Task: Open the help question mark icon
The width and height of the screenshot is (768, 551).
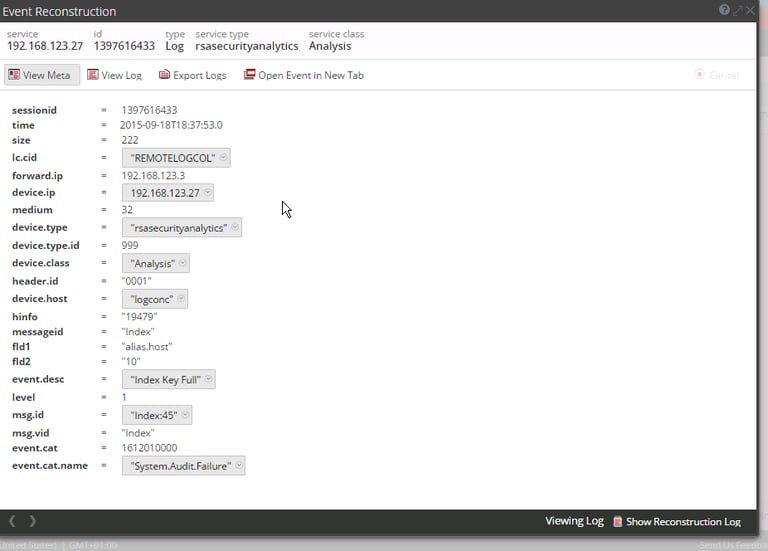Action: click(x=724, y=10)
